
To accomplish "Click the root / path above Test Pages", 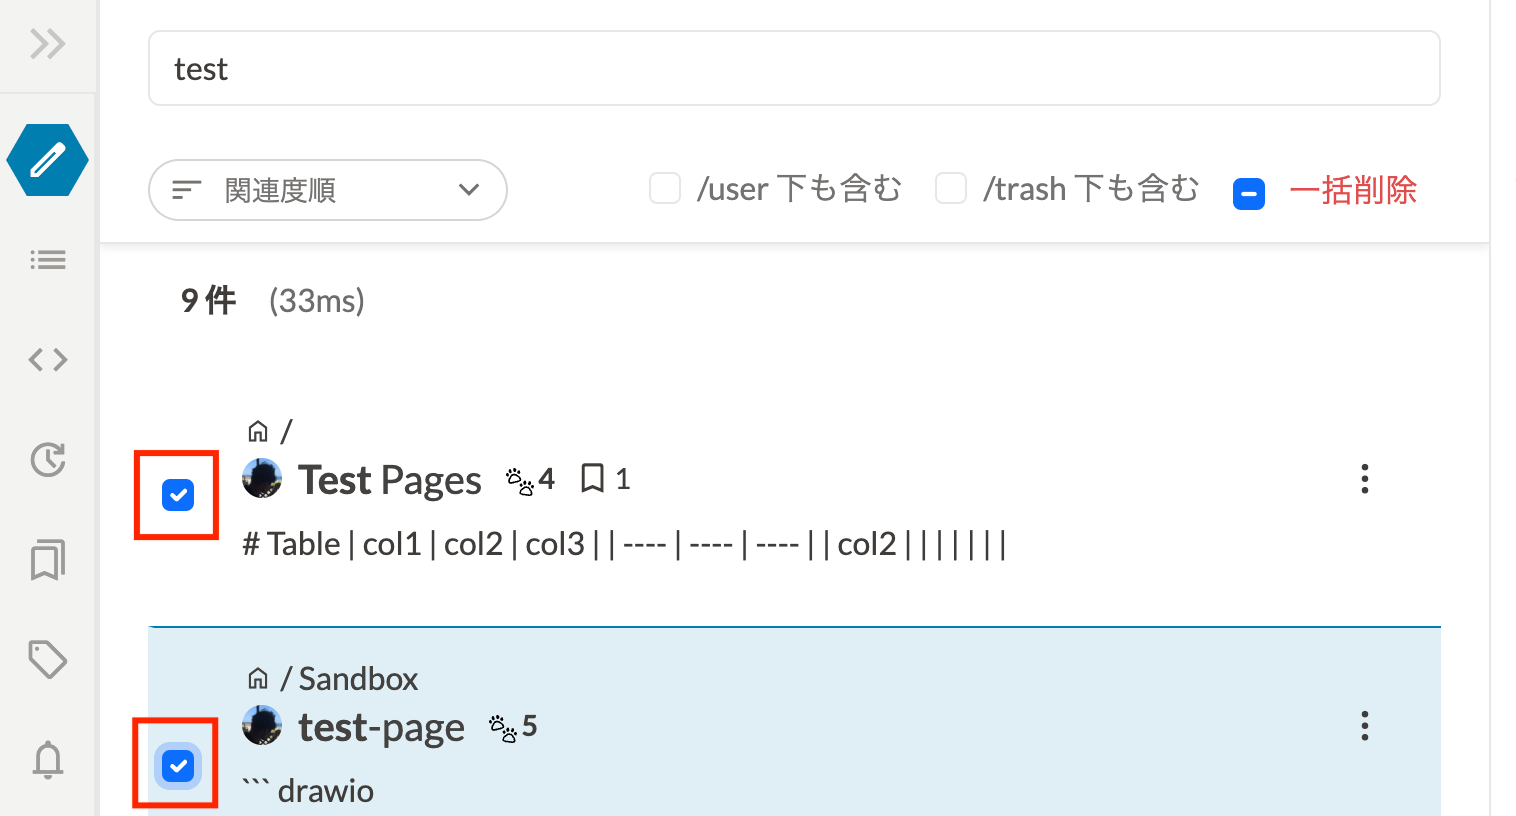I will point(287,431).
